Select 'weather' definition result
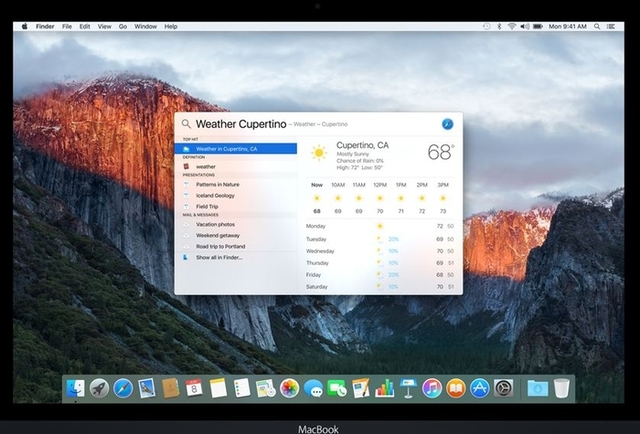 (x=236, y=167)
